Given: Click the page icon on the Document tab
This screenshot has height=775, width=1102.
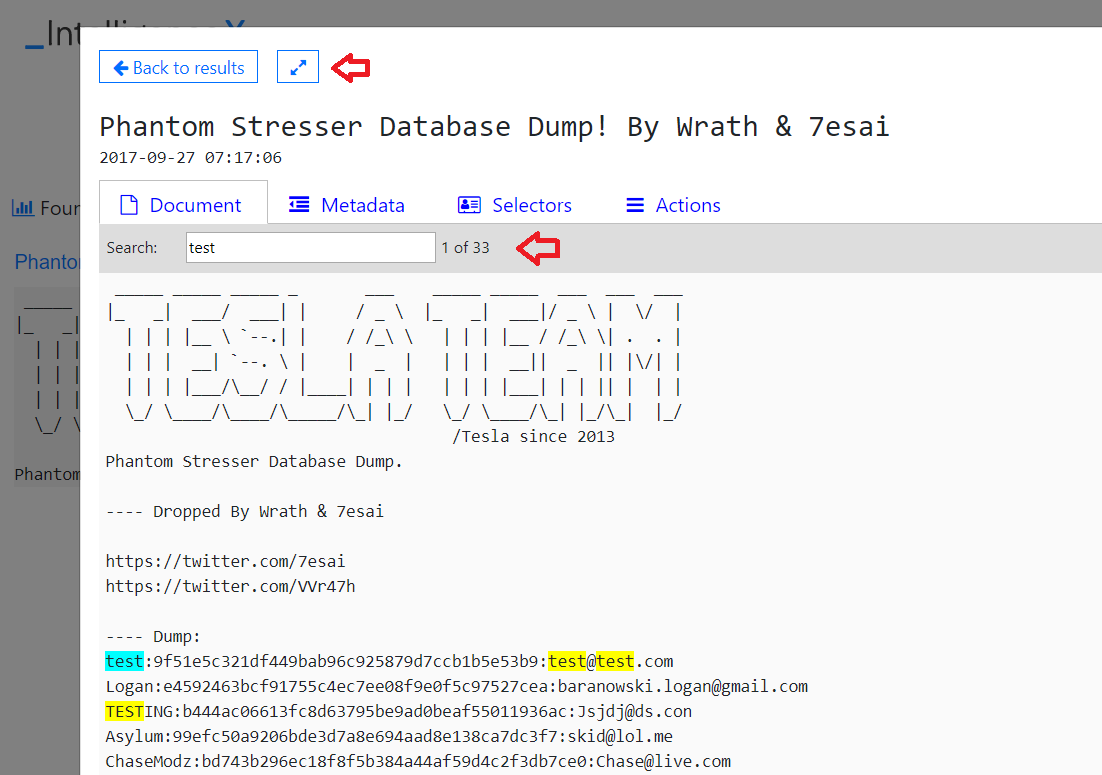Looking at the screenshot, I should 128,205.
